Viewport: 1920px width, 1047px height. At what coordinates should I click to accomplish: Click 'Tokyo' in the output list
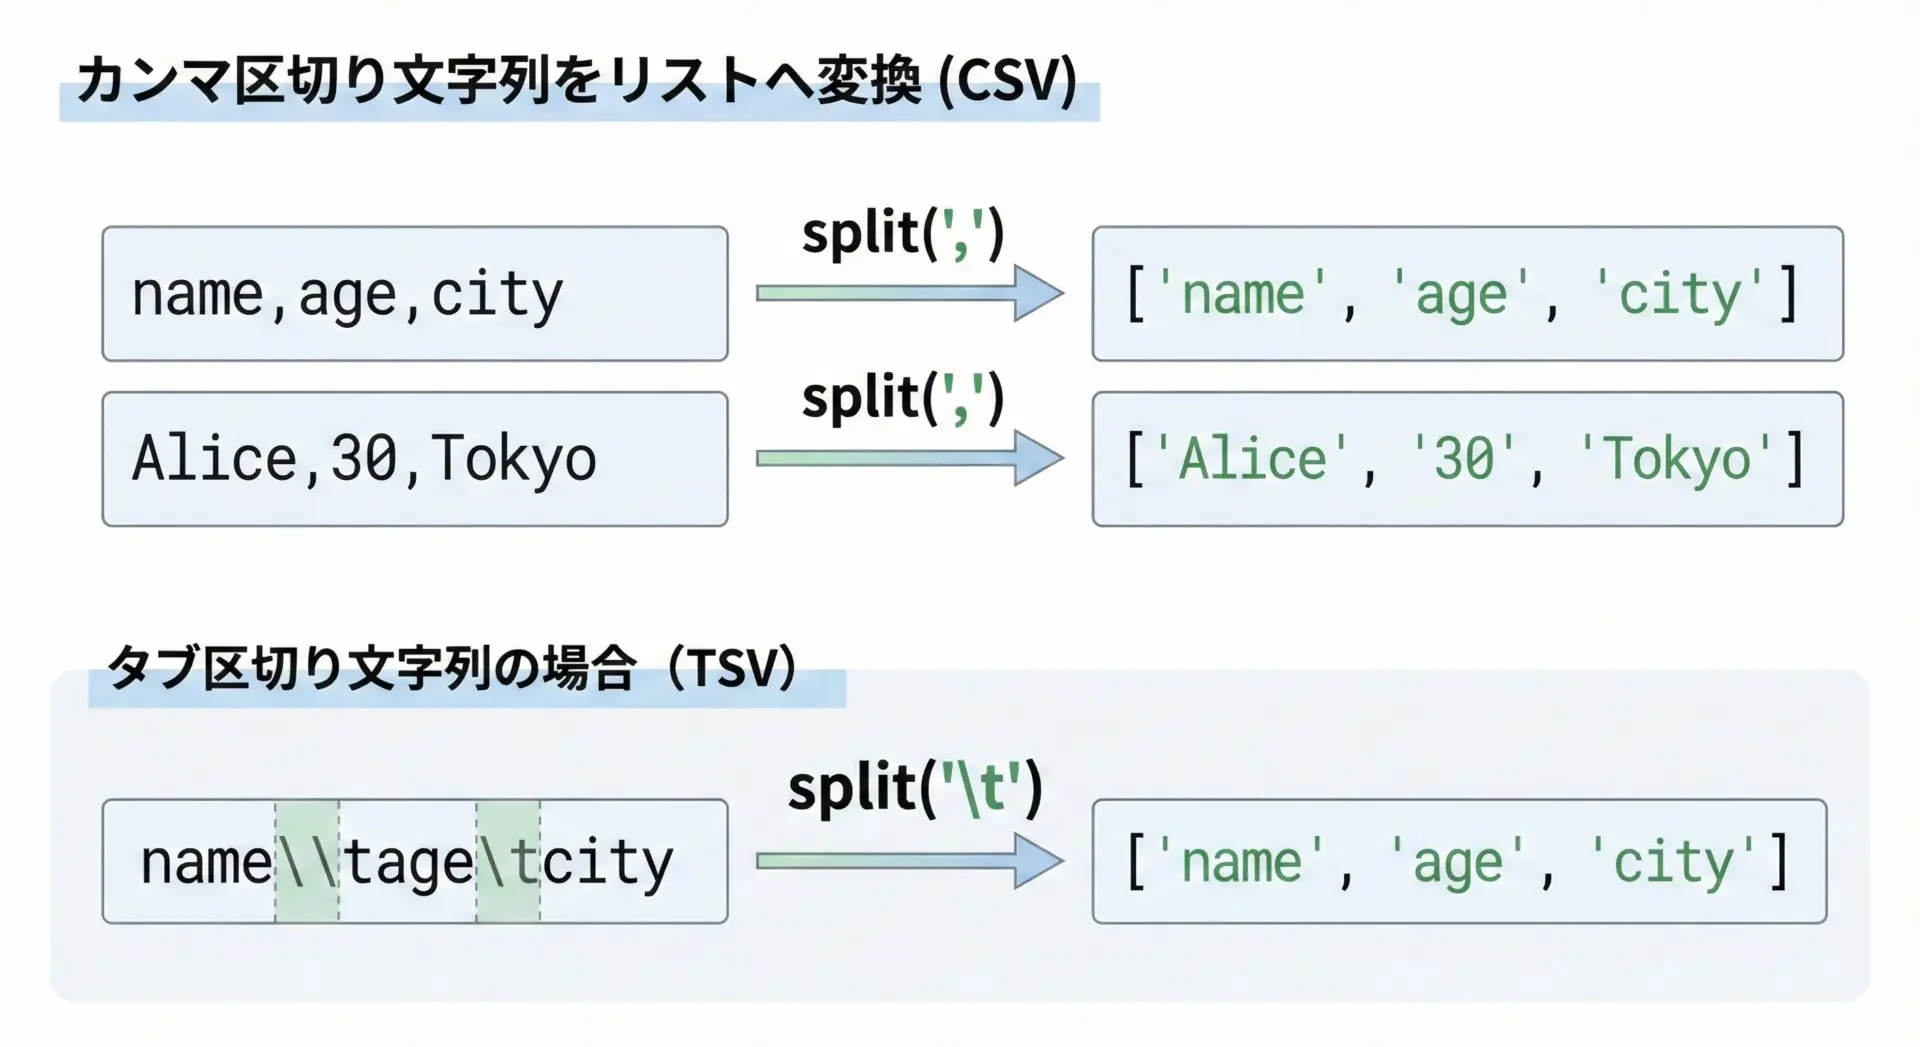(x=1677, y=459)
